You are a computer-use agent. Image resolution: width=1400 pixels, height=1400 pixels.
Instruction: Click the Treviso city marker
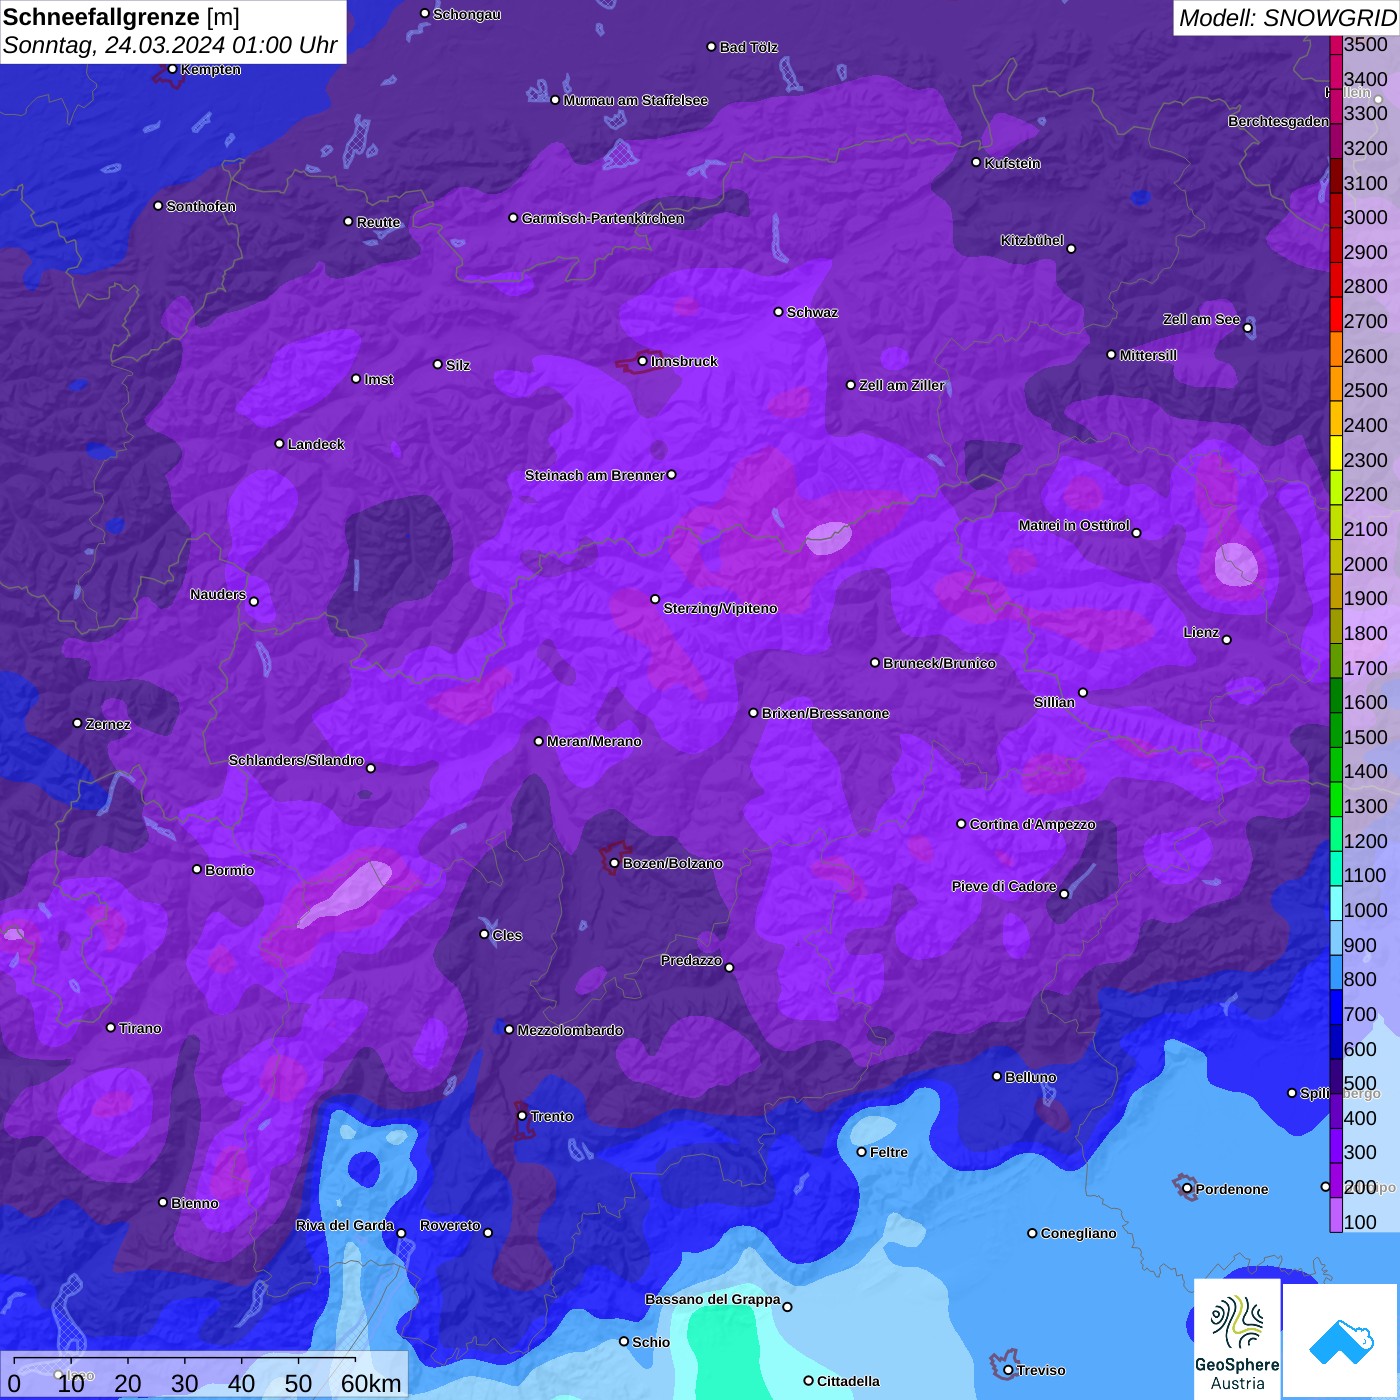(1008, 1370)
